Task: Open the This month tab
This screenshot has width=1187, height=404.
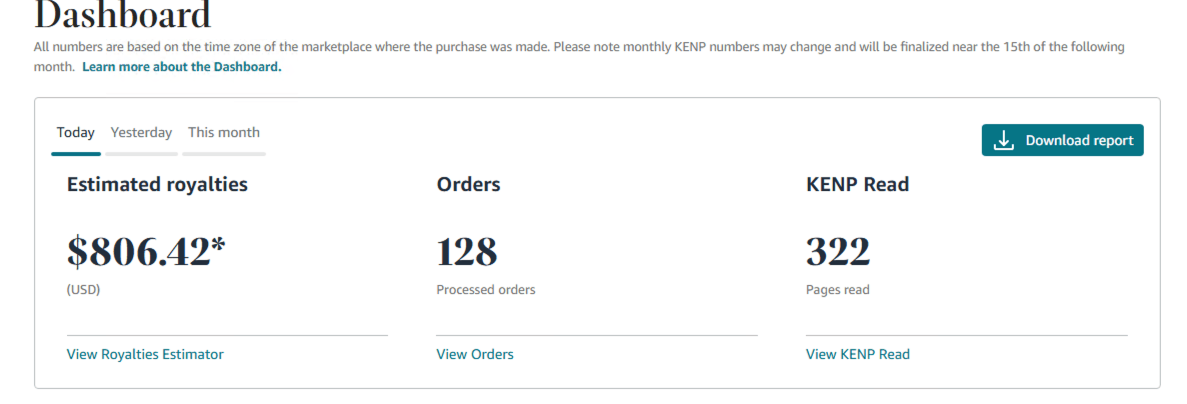Action: pos(223,132)
